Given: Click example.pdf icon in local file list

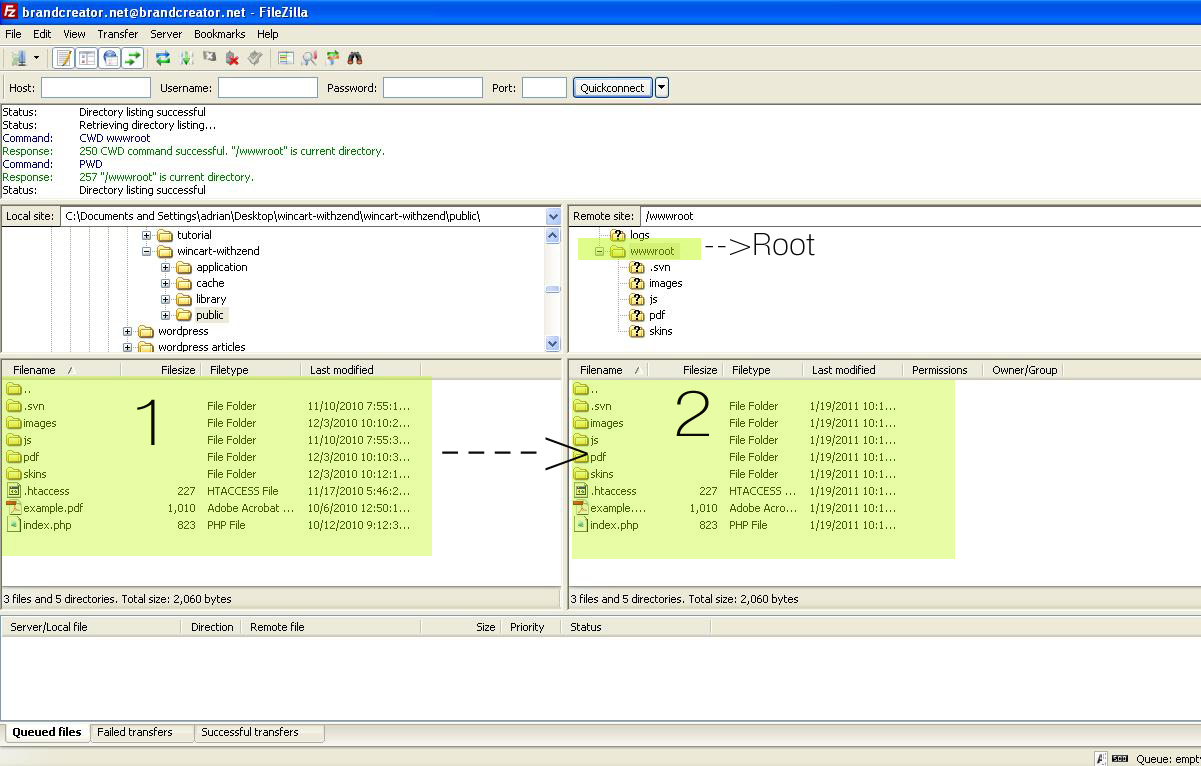Looking at the screenshot, I should pos(14,508).
